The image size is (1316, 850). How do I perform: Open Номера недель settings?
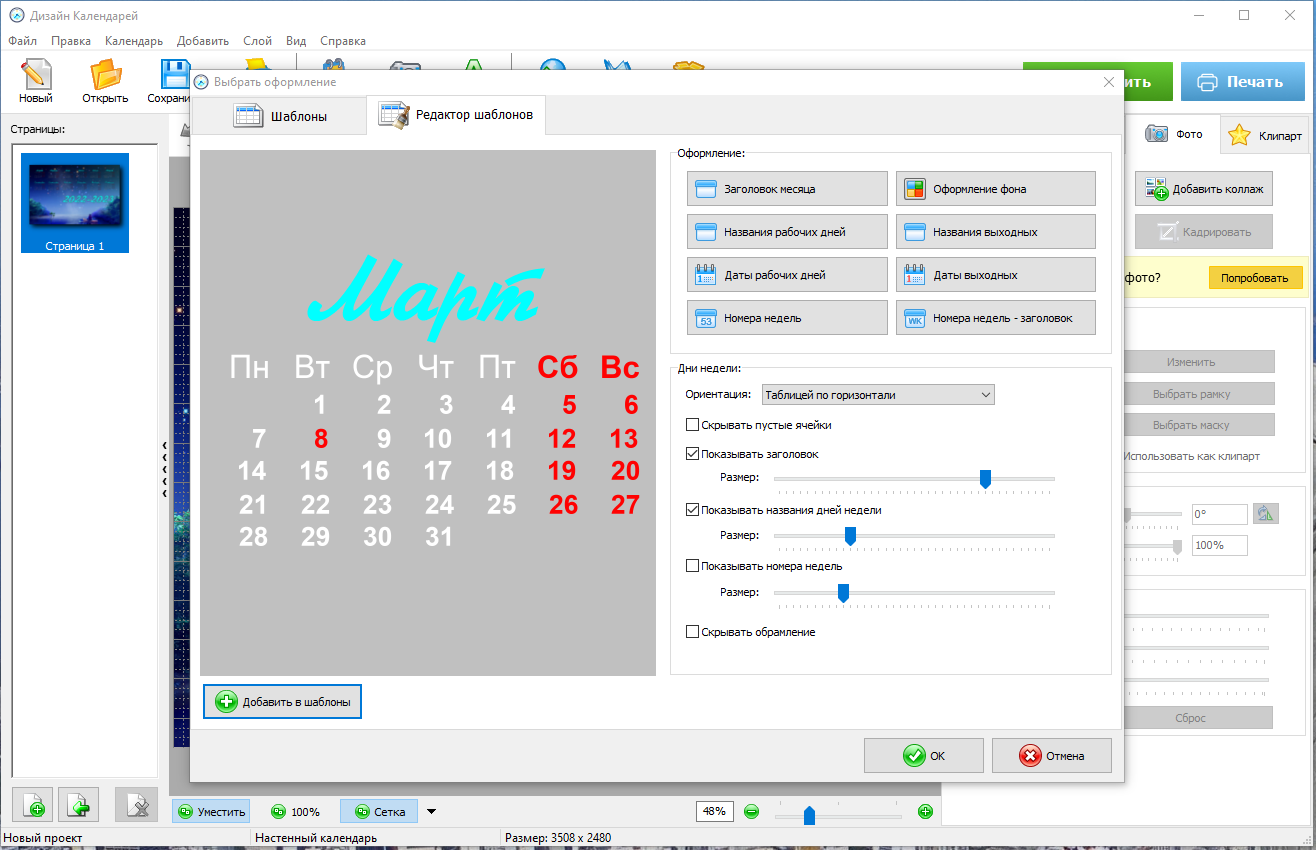click(787, 318)
